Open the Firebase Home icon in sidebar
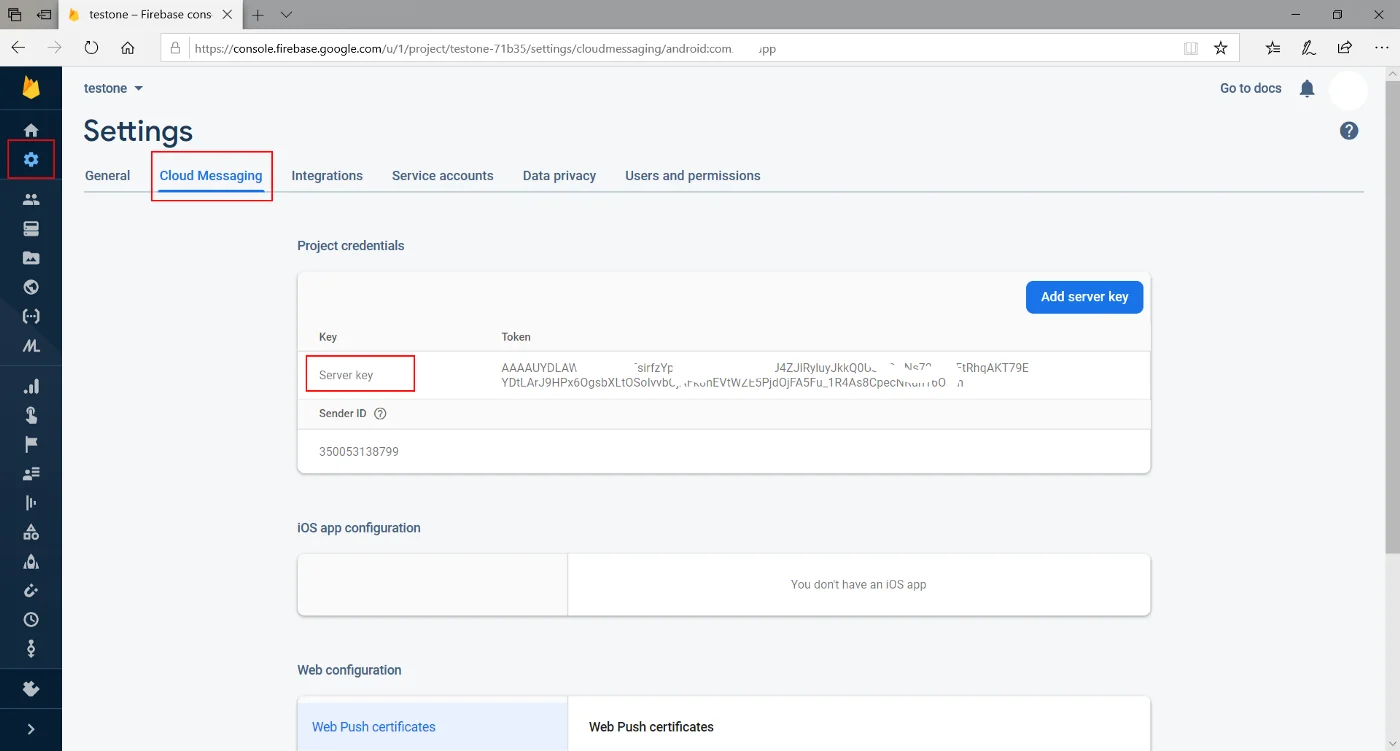The width and height of the screenshot is (1400, 751). pyautogui.click(x=31, y=129)
